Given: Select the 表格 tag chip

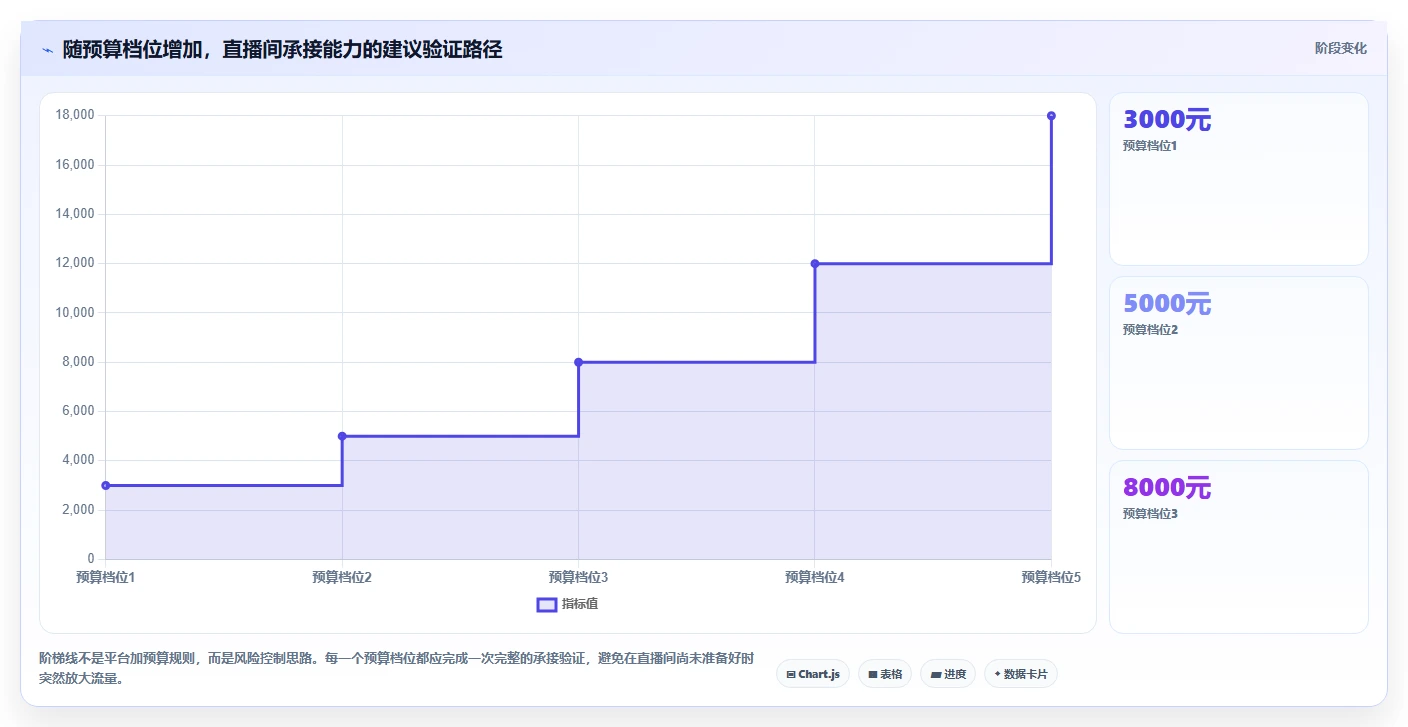Looking at the screenshot, I should point(885,674).
